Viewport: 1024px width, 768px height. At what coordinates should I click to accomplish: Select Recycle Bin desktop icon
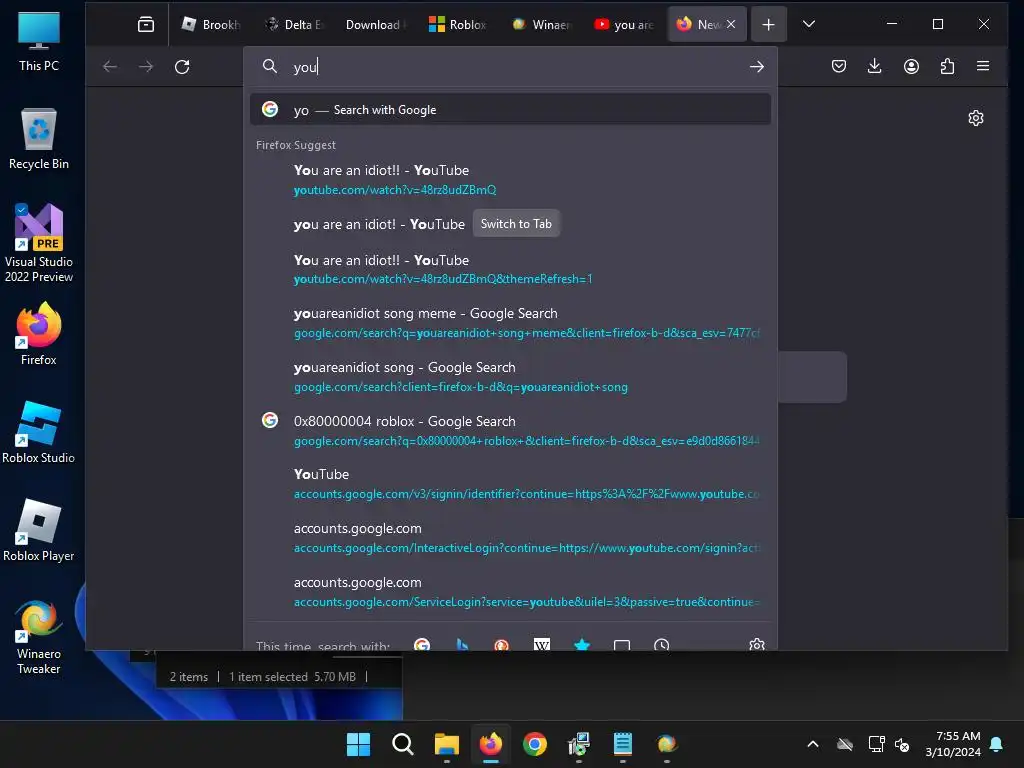click(39, 139)
